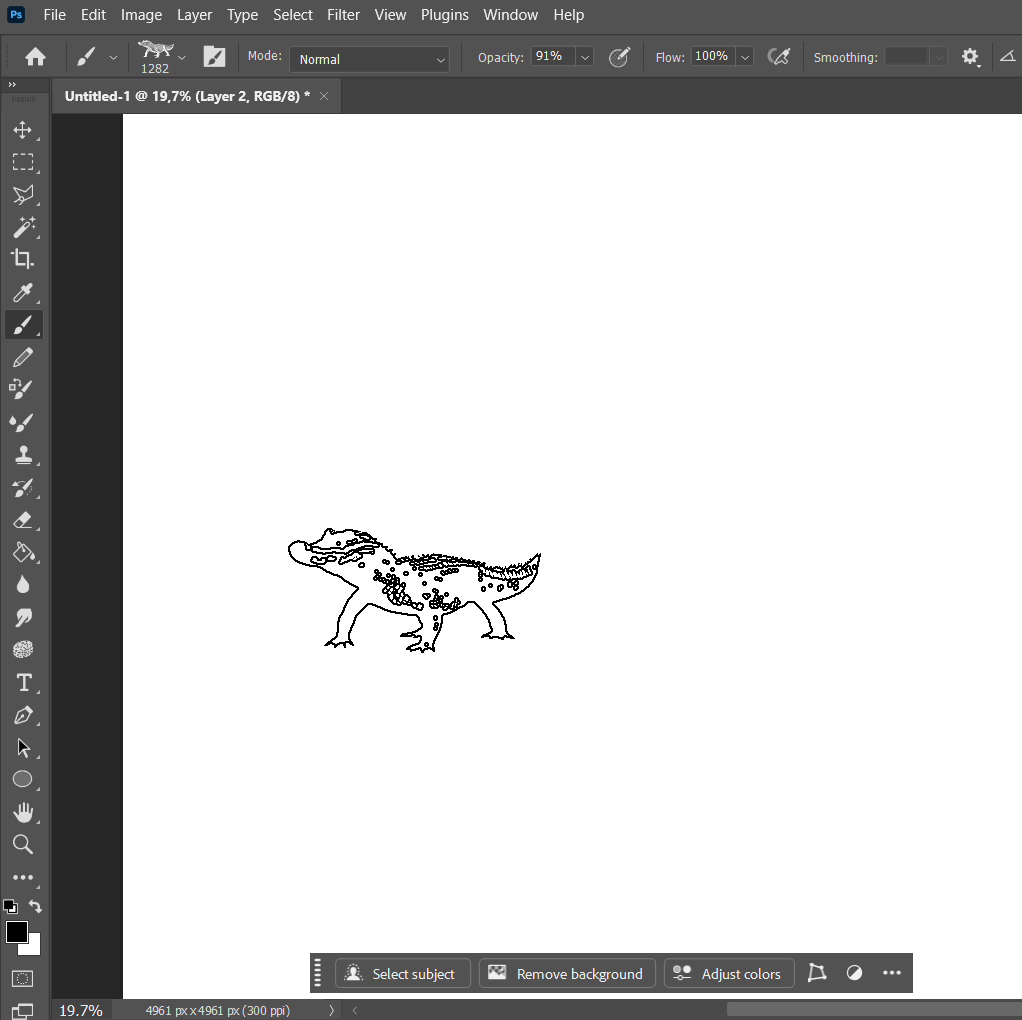Select the Eraser tool

point(23,520)
